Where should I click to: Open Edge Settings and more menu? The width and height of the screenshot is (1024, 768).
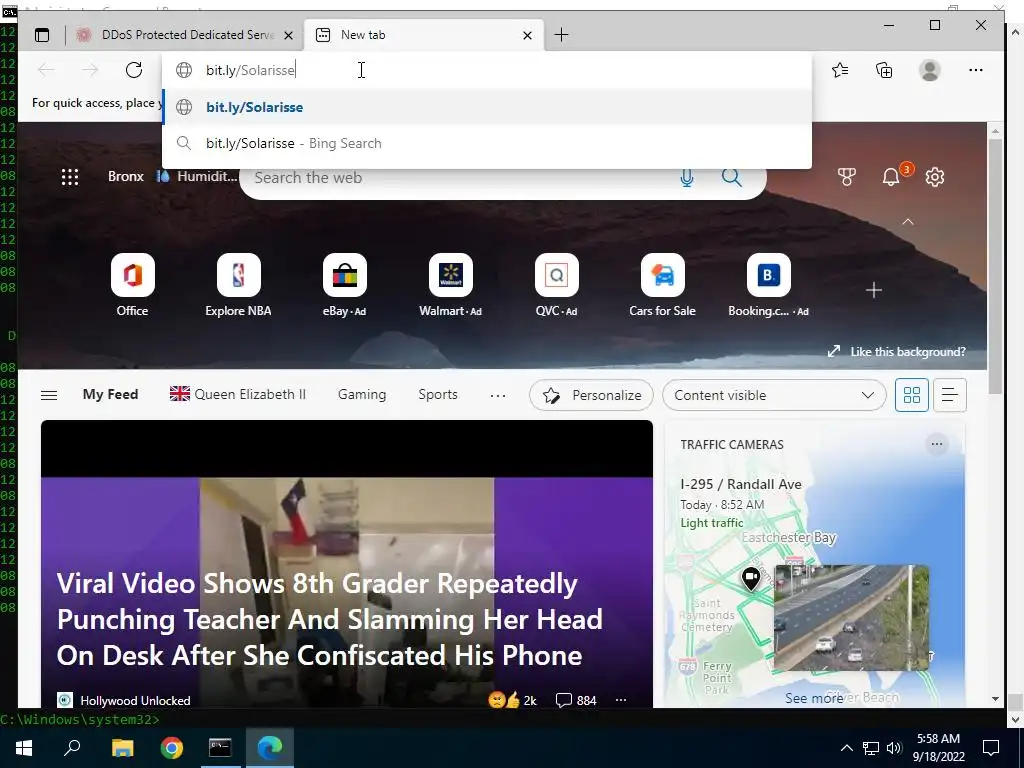point(976,70)
